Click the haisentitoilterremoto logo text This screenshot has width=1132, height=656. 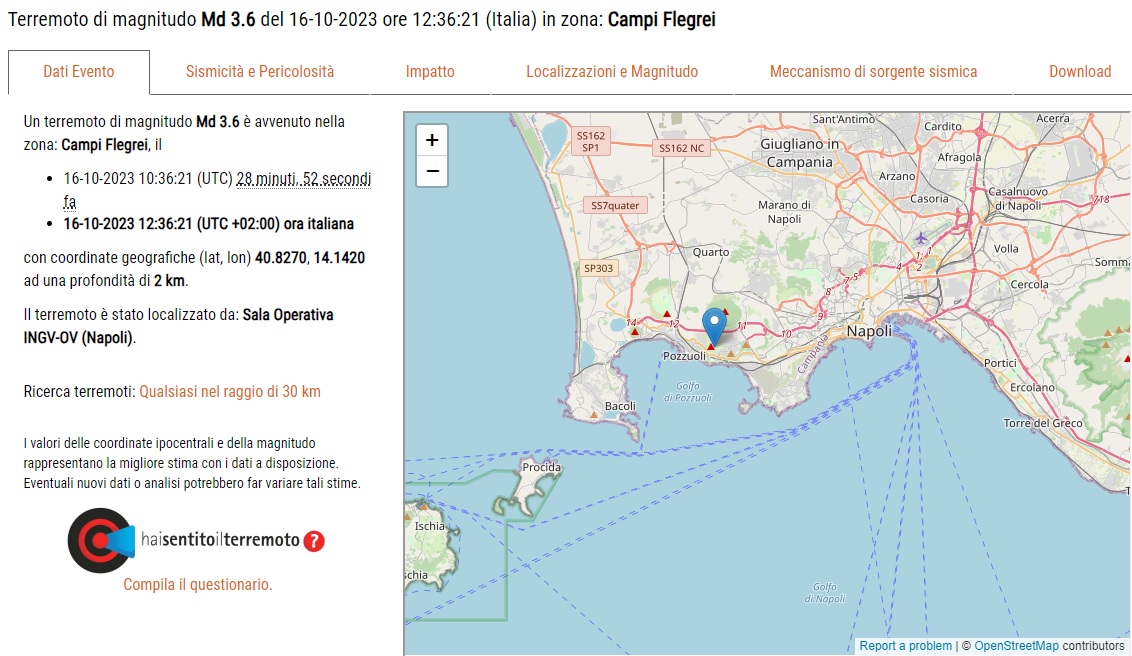pyautogui.click(x=220, y=540)
